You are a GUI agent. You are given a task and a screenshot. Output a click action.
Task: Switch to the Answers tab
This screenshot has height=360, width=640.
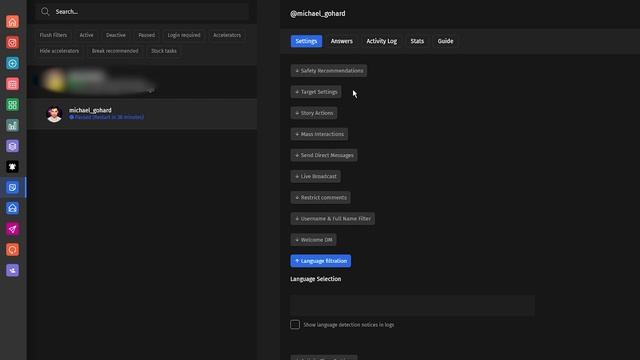pos(342,41)
